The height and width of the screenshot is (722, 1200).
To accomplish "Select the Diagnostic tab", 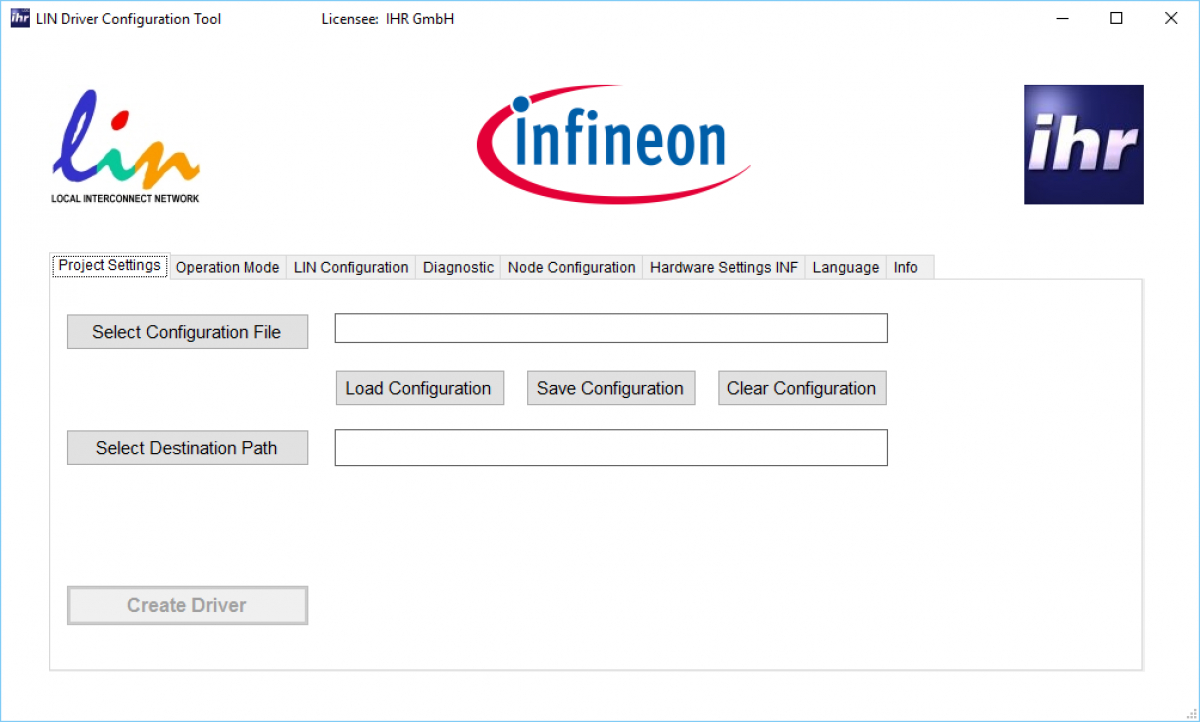I will 458,268.
